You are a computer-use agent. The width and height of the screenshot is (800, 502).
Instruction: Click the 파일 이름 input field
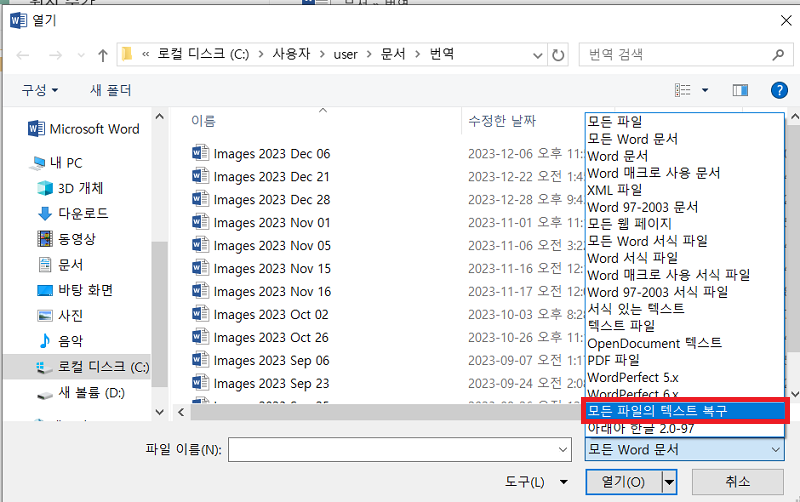(399, 449)
